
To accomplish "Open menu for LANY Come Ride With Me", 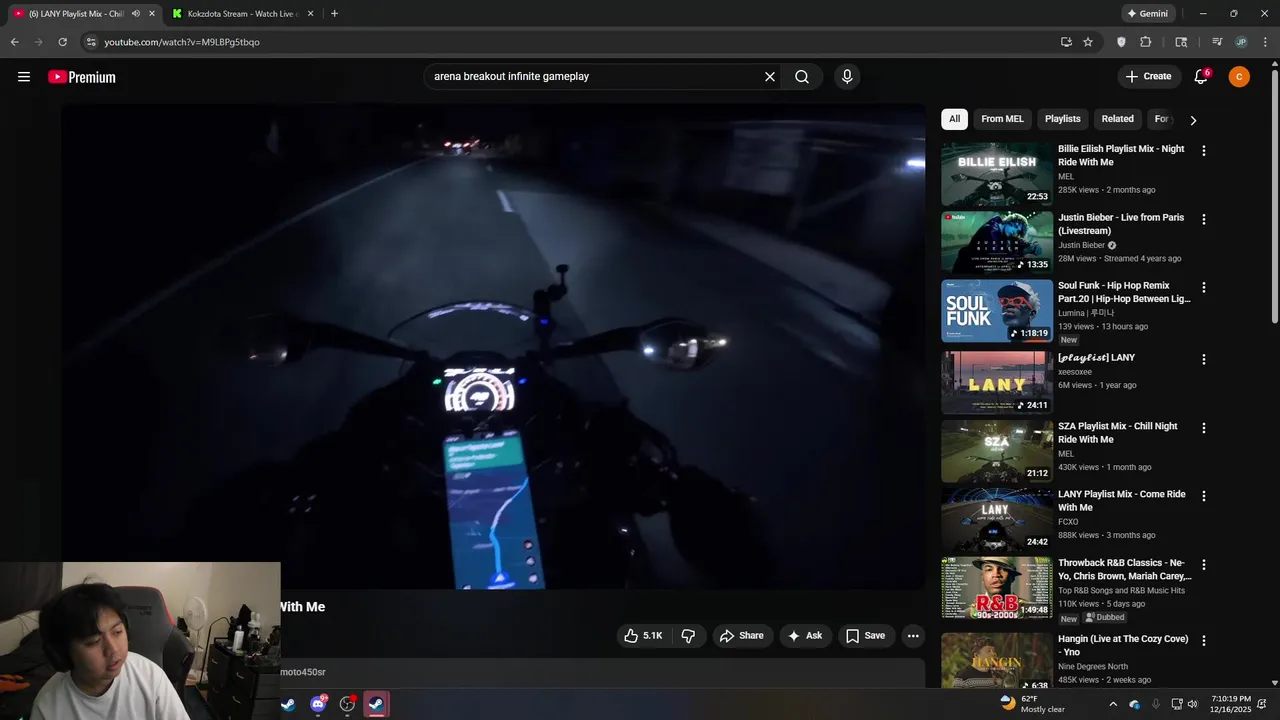I will tap(1203, 496).
